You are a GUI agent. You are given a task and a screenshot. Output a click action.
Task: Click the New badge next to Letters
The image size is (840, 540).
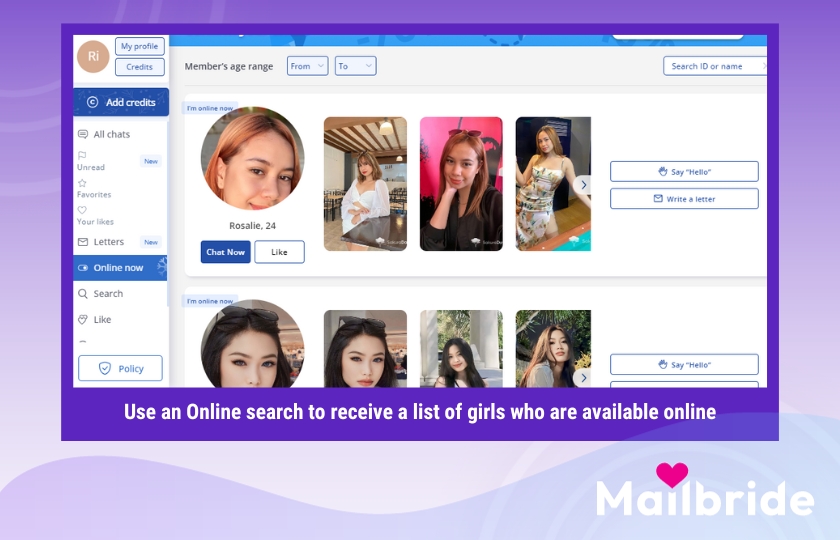click(151, 242)
